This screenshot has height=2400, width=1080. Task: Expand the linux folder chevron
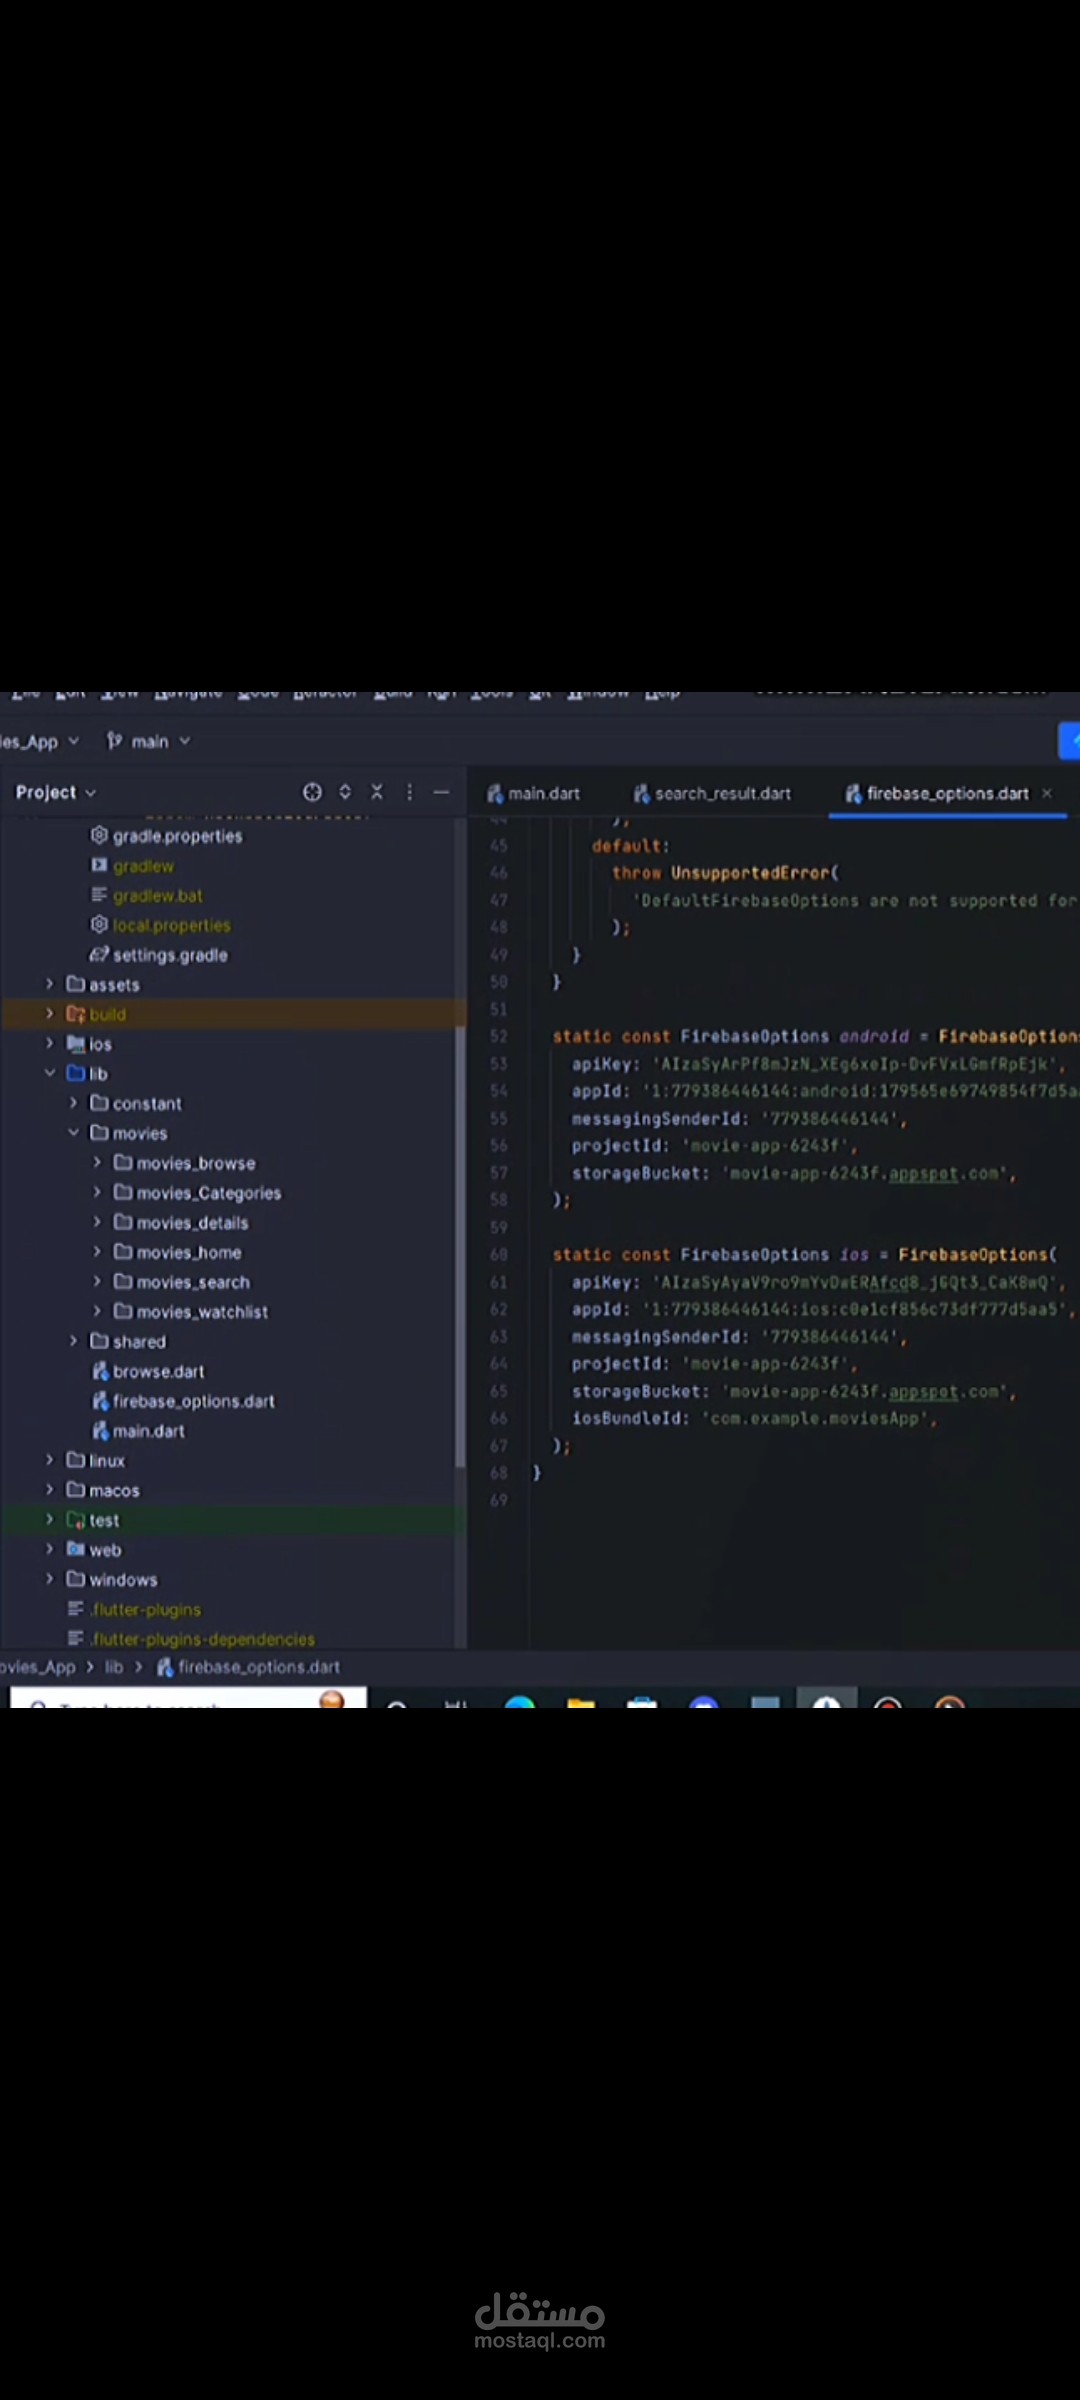coord(49,1460)
